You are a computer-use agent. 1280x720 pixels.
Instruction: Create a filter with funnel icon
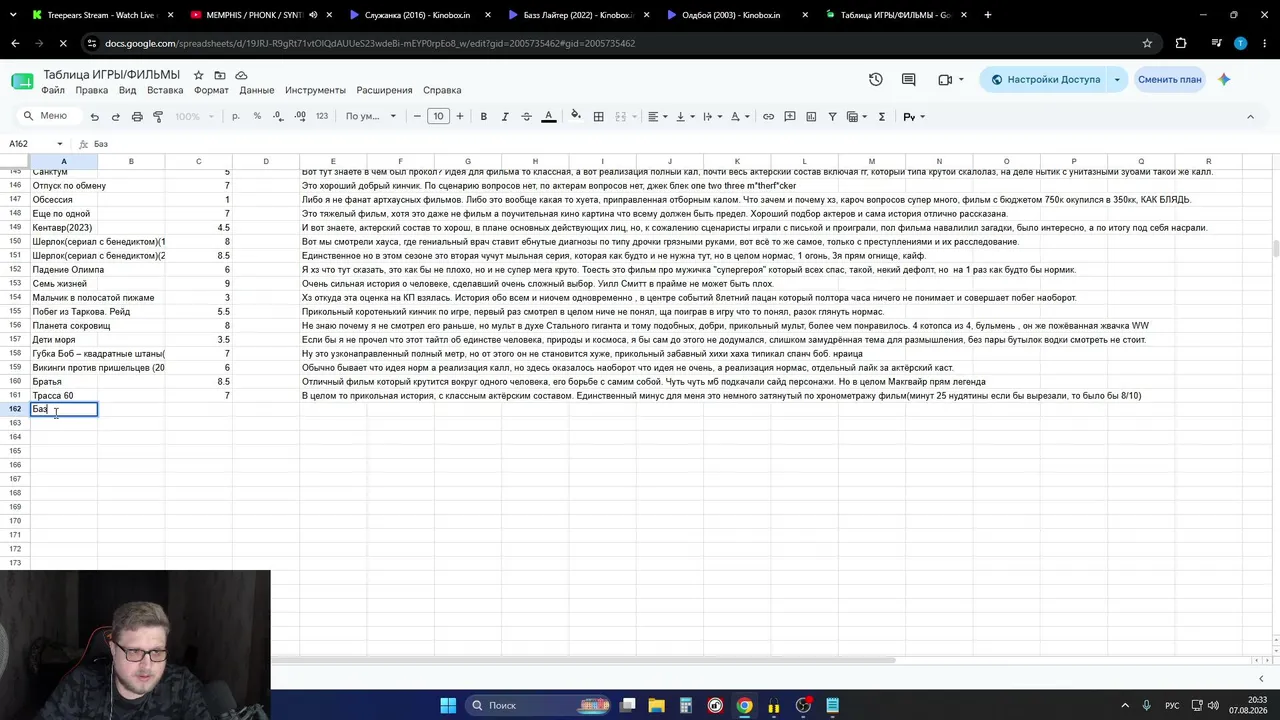(x=832, y=117)
